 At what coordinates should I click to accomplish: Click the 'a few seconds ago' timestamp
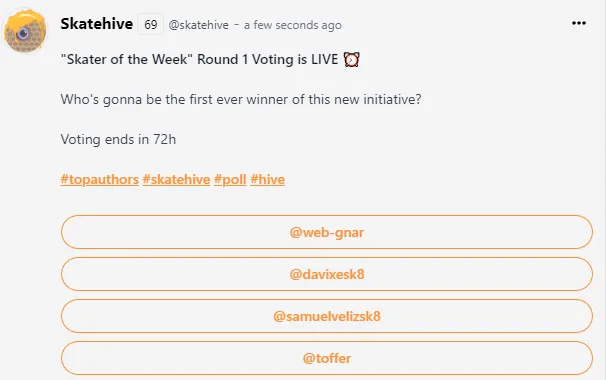[x=293, y=25]
